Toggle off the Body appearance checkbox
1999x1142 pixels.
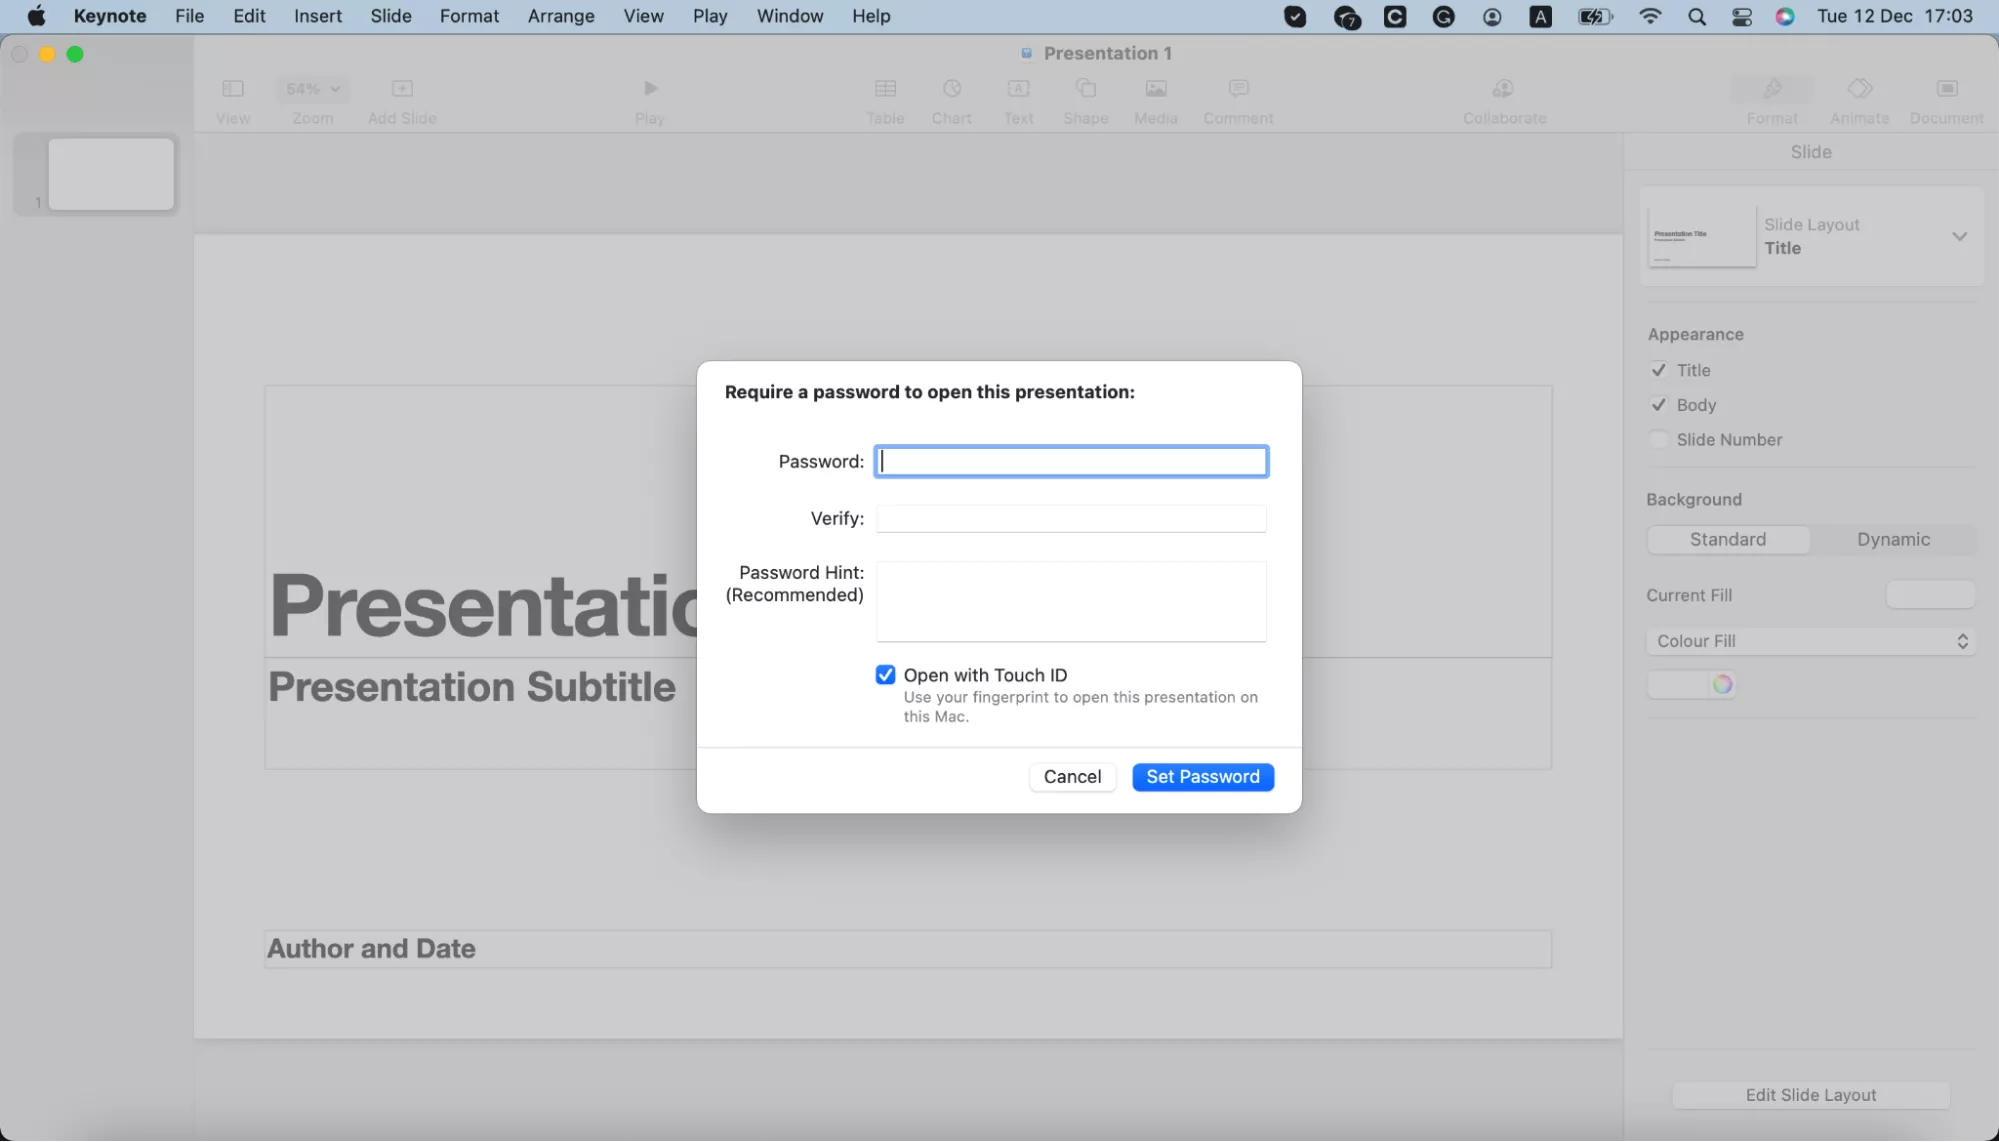pos(1658,404)
